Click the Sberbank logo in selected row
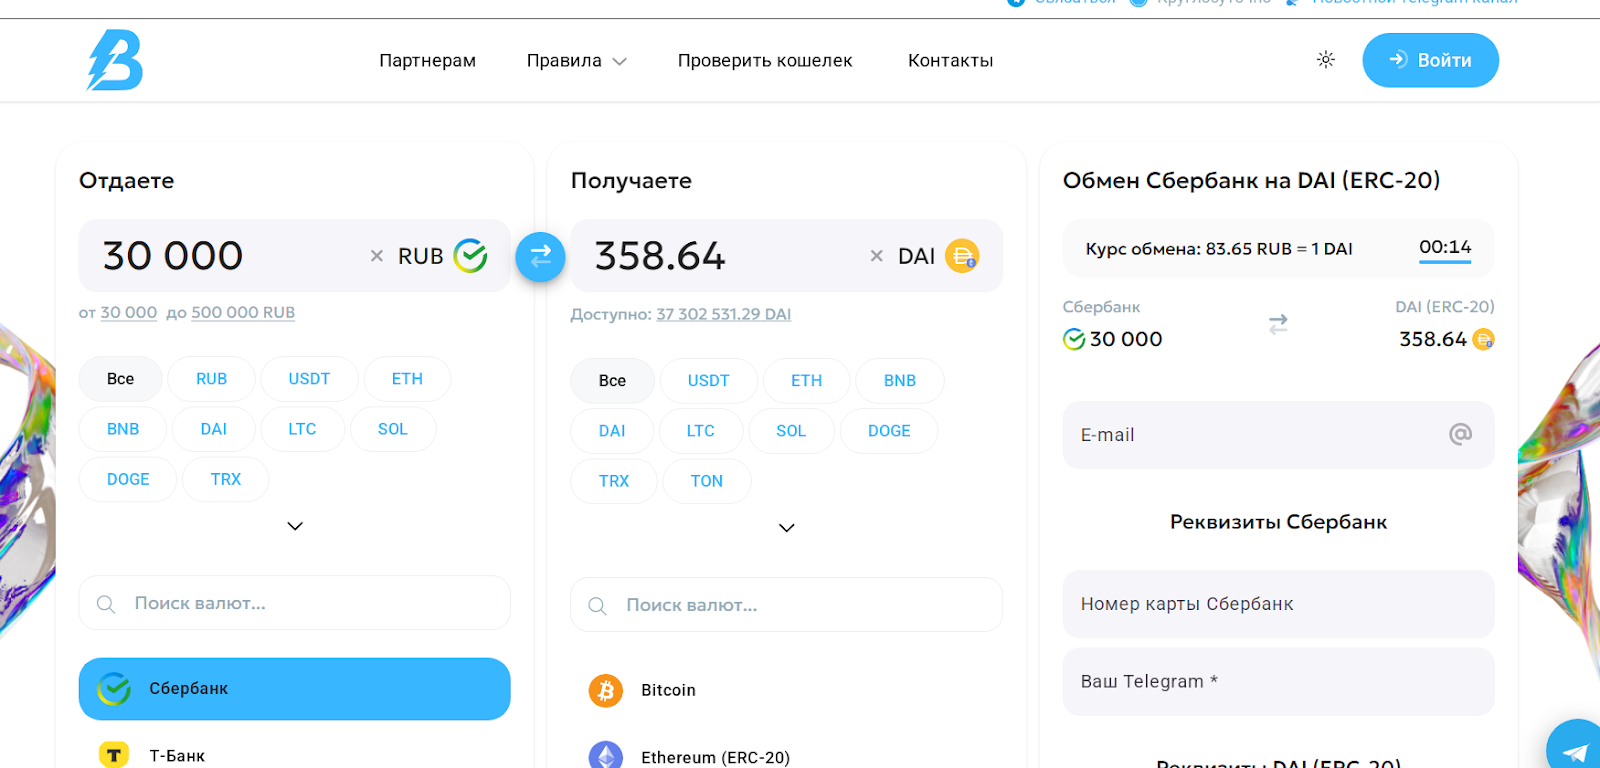 (114, 688)
